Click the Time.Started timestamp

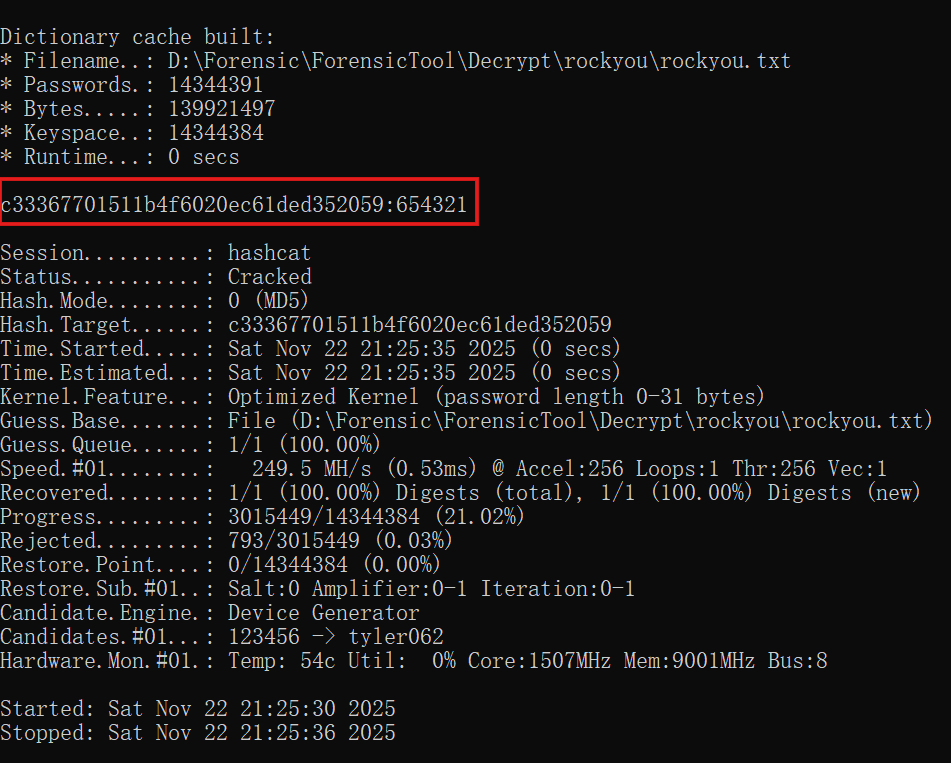371,349
